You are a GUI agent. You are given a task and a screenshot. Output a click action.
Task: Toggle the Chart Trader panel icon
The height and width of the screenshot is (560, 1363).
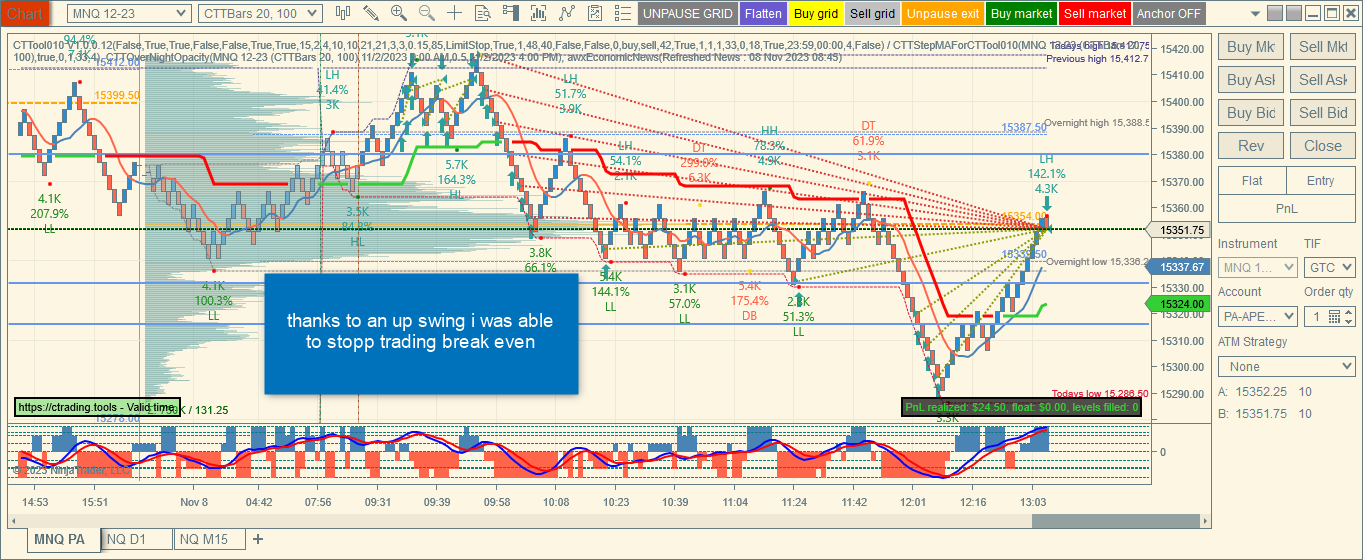(x=511, y=13)
